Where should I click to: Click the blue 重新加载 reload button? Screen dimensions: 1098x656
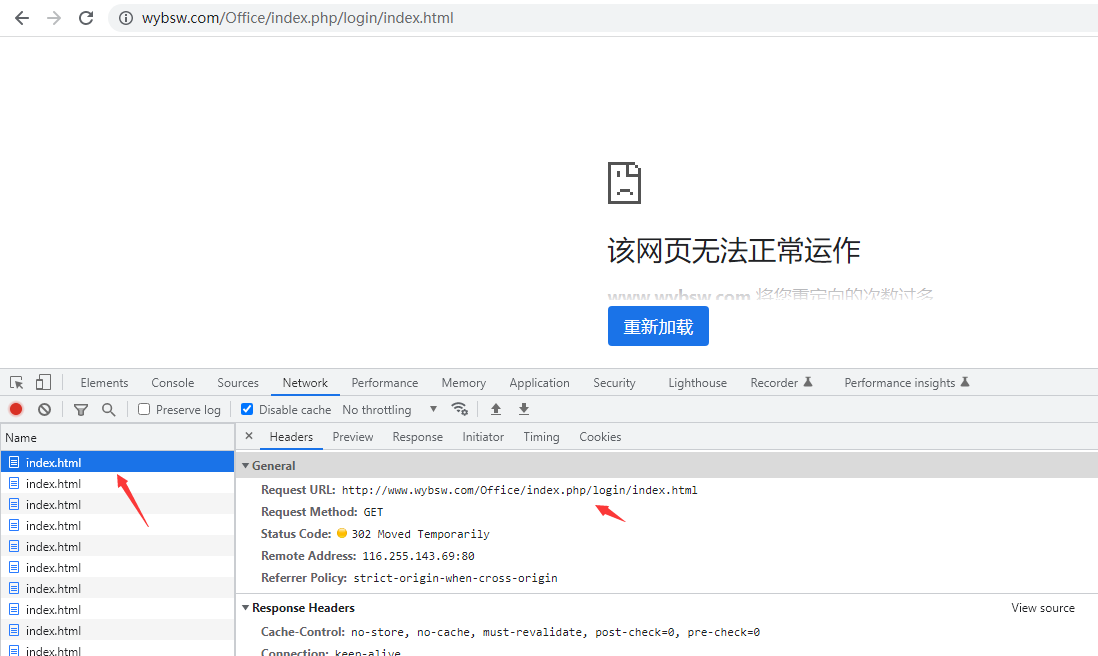point(658,327)
